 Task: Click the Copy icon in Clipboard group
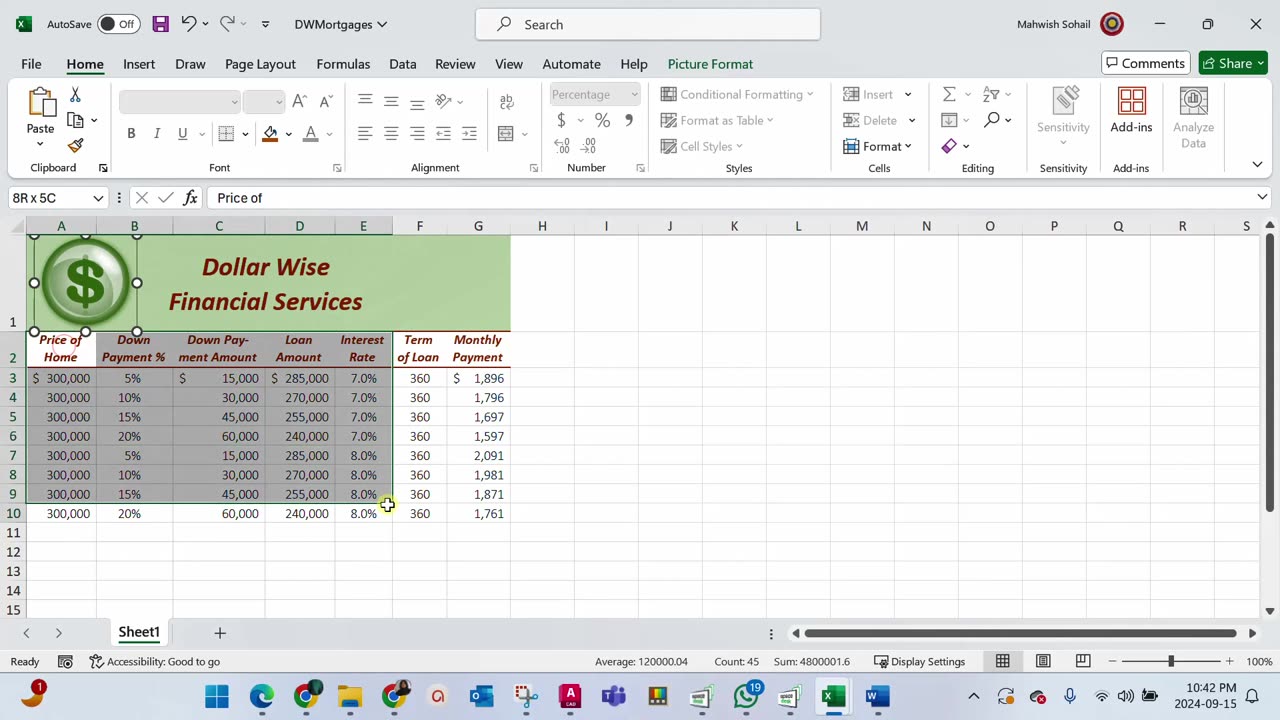(75, 120)
